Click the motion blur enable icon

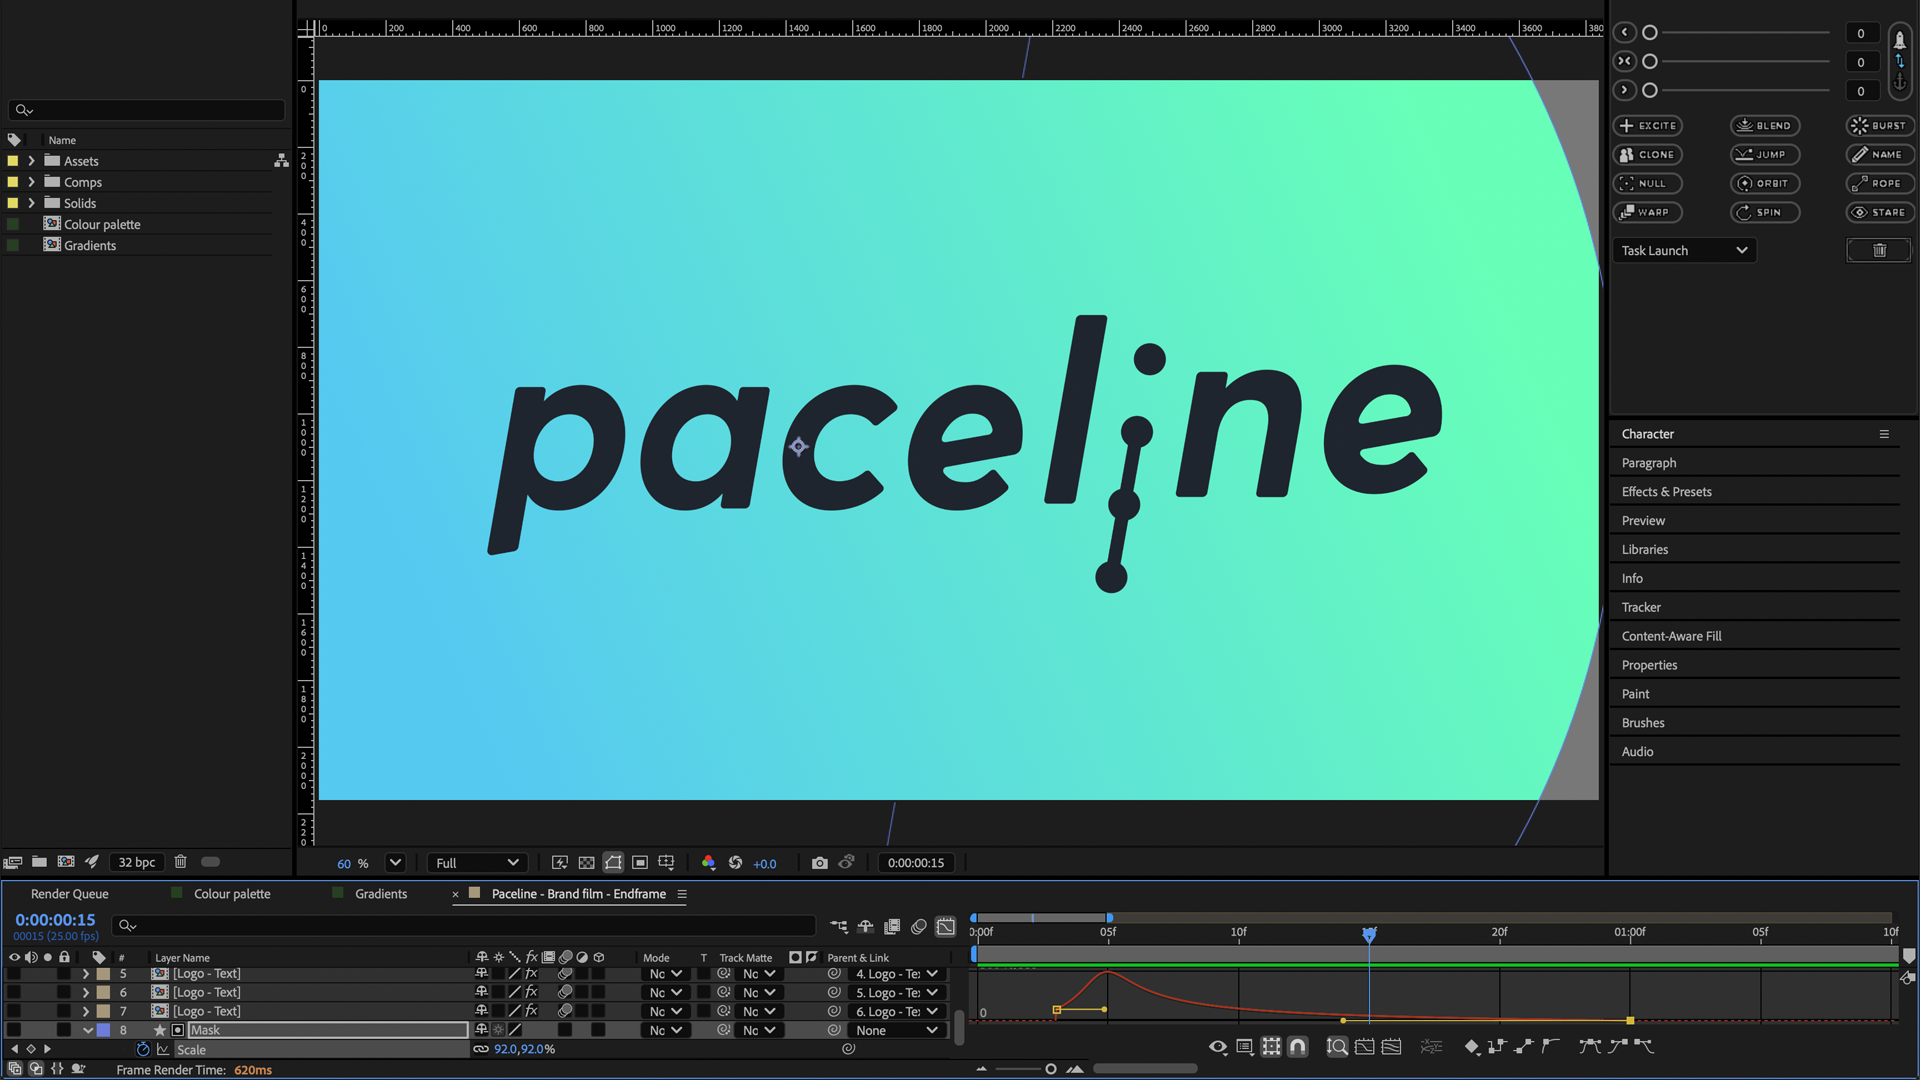tap(918, 927)
